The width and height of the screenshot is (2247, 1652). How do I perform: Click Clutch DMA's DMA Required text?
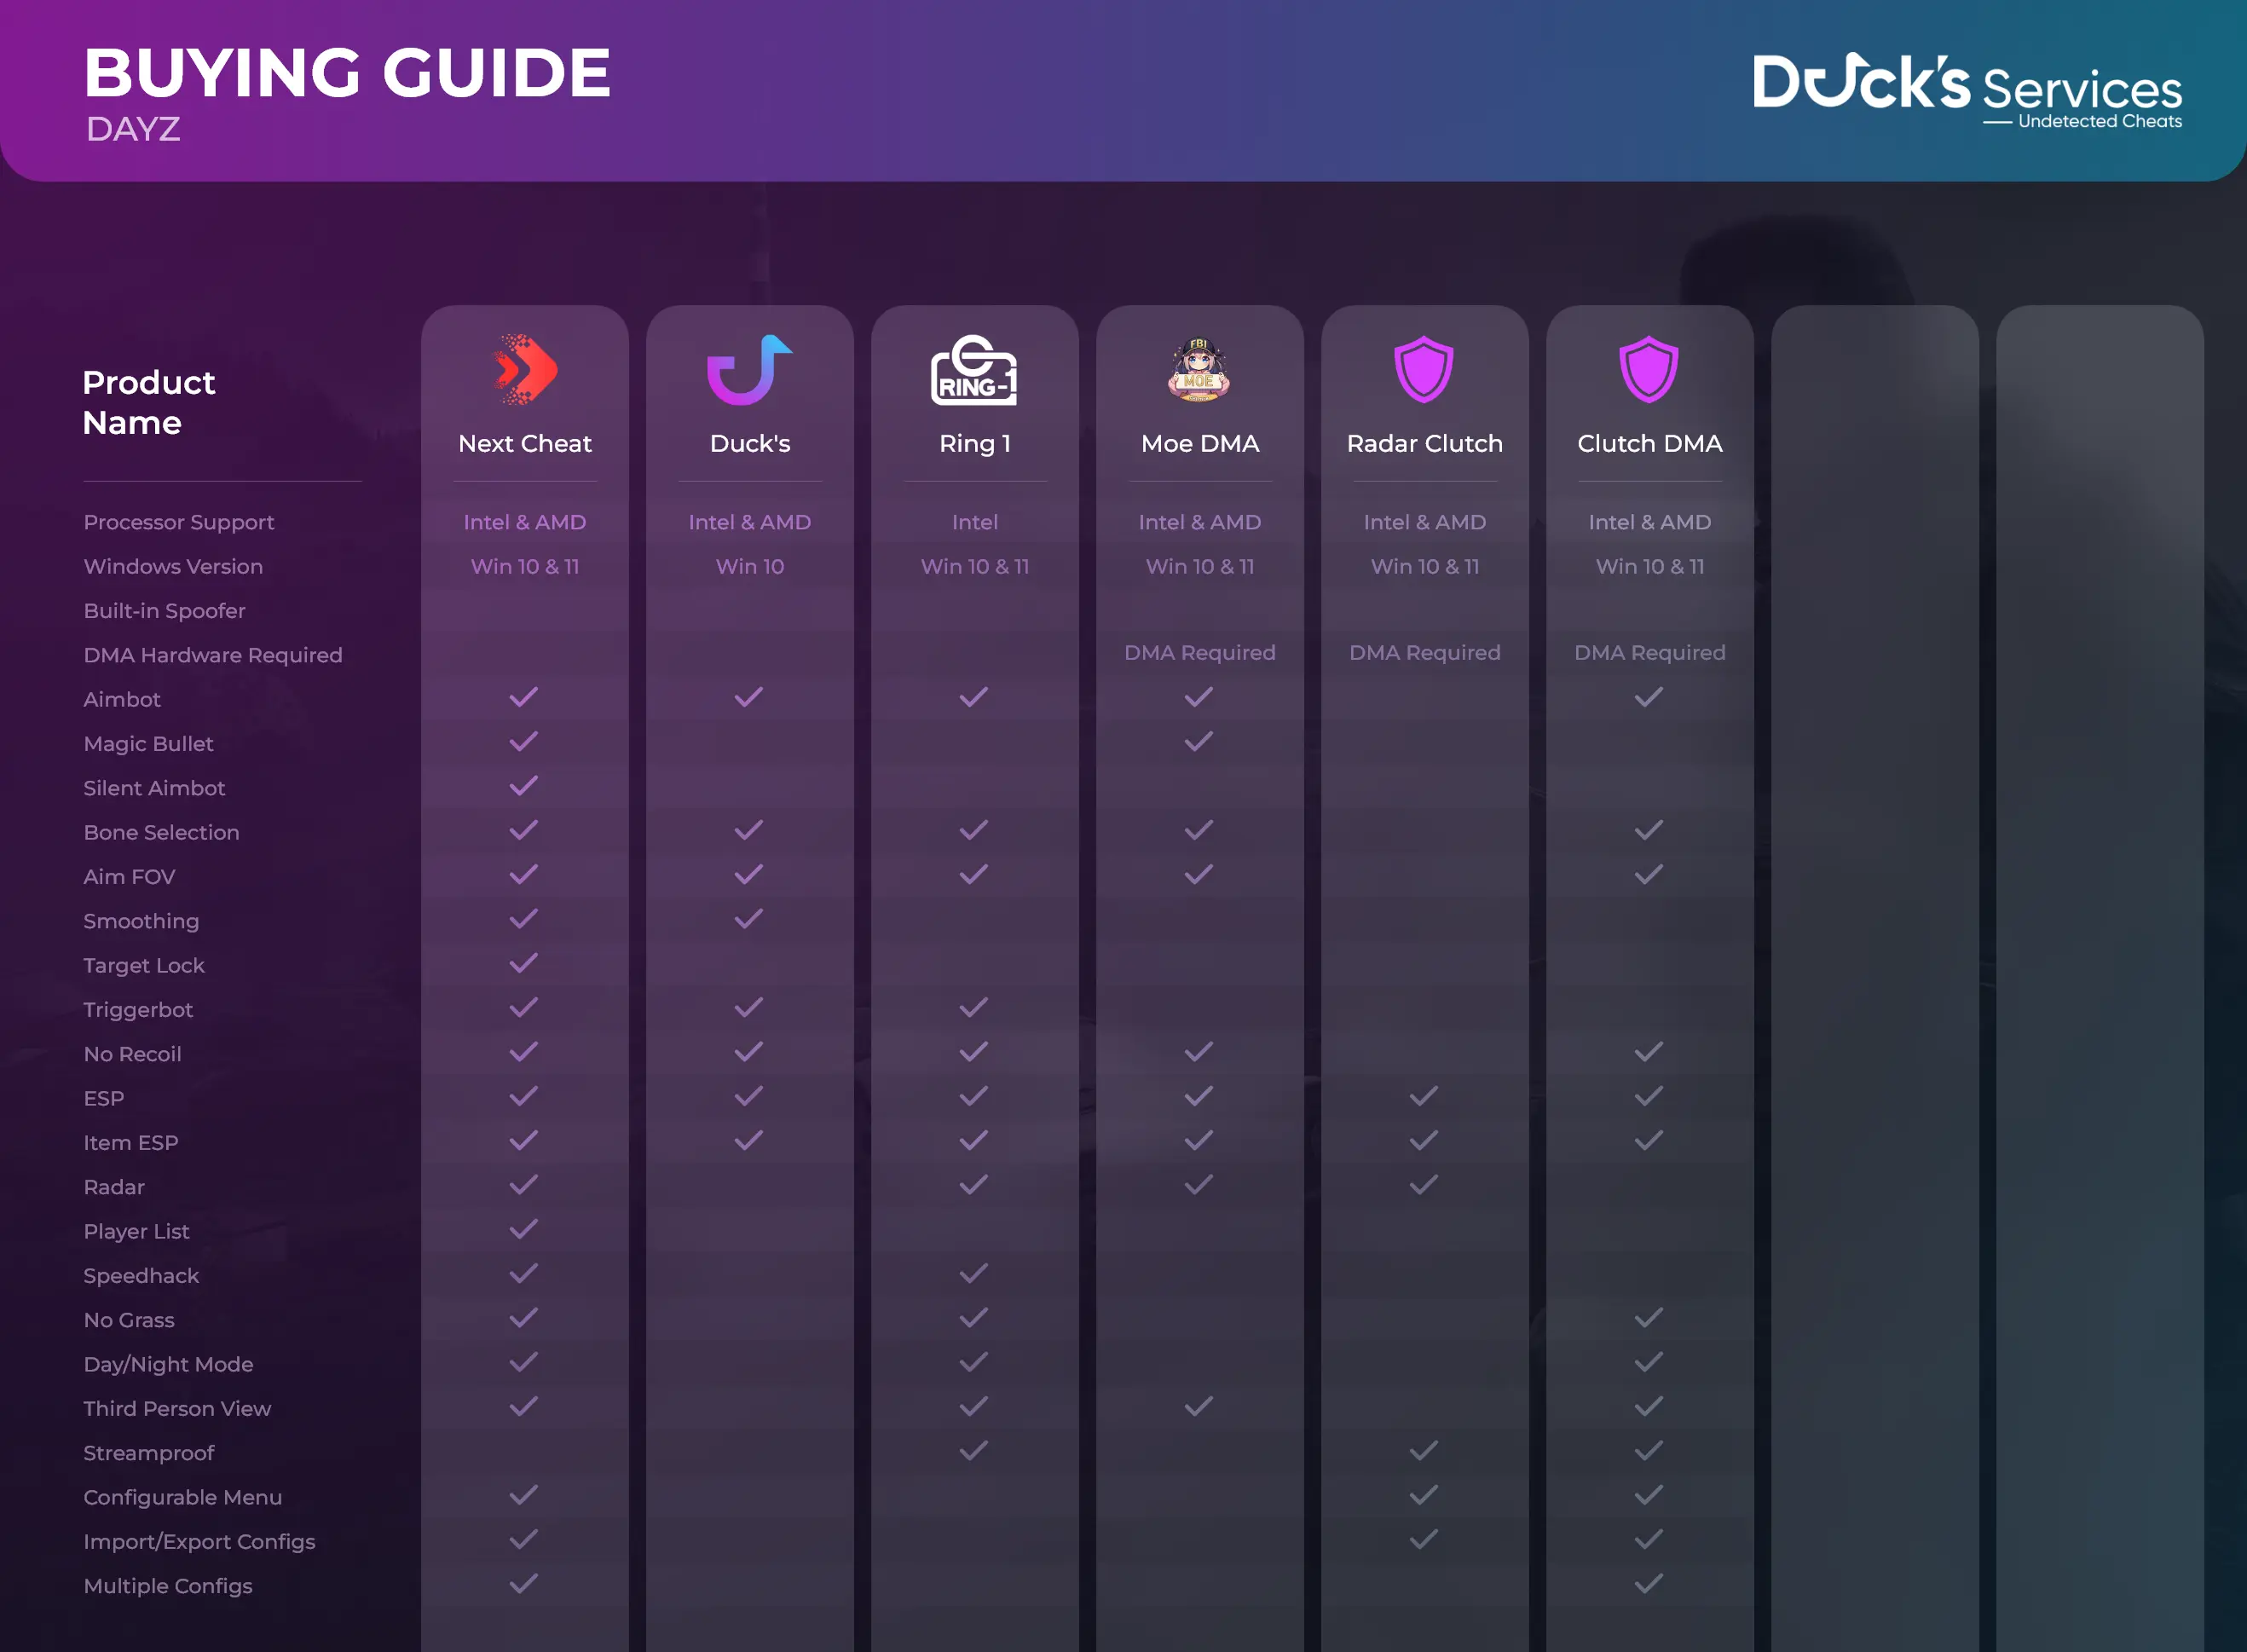click(1650, 652)
